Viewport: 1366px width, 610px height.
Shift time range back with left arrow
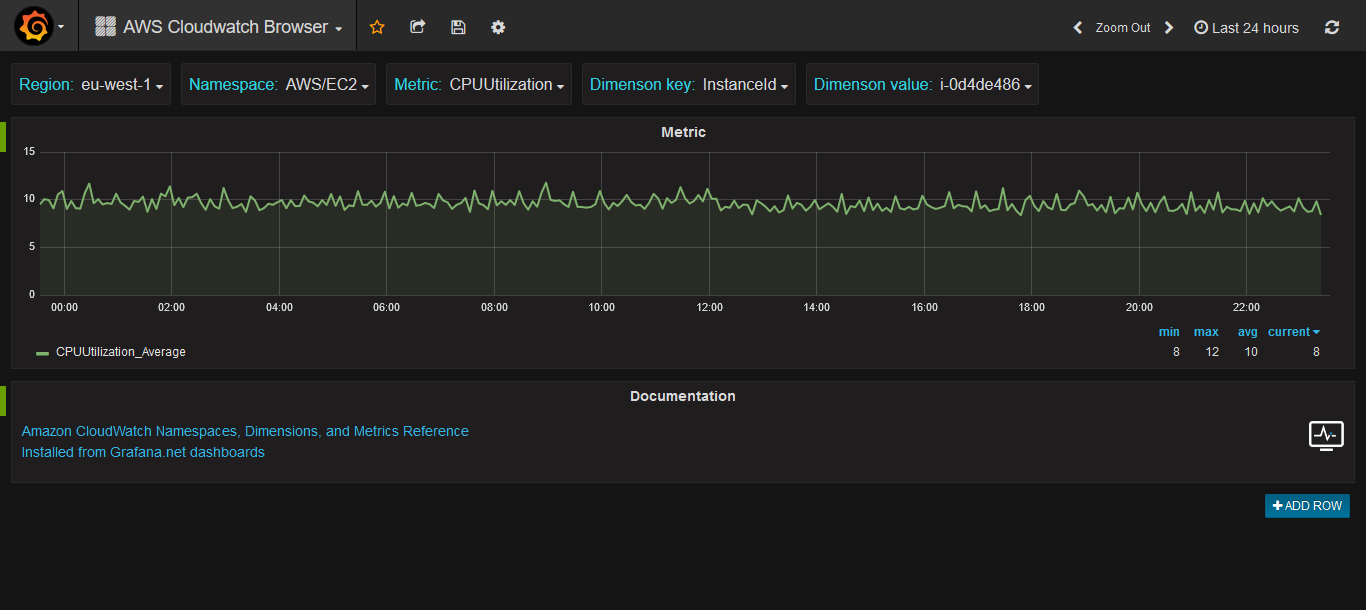tap(1078, 28)
